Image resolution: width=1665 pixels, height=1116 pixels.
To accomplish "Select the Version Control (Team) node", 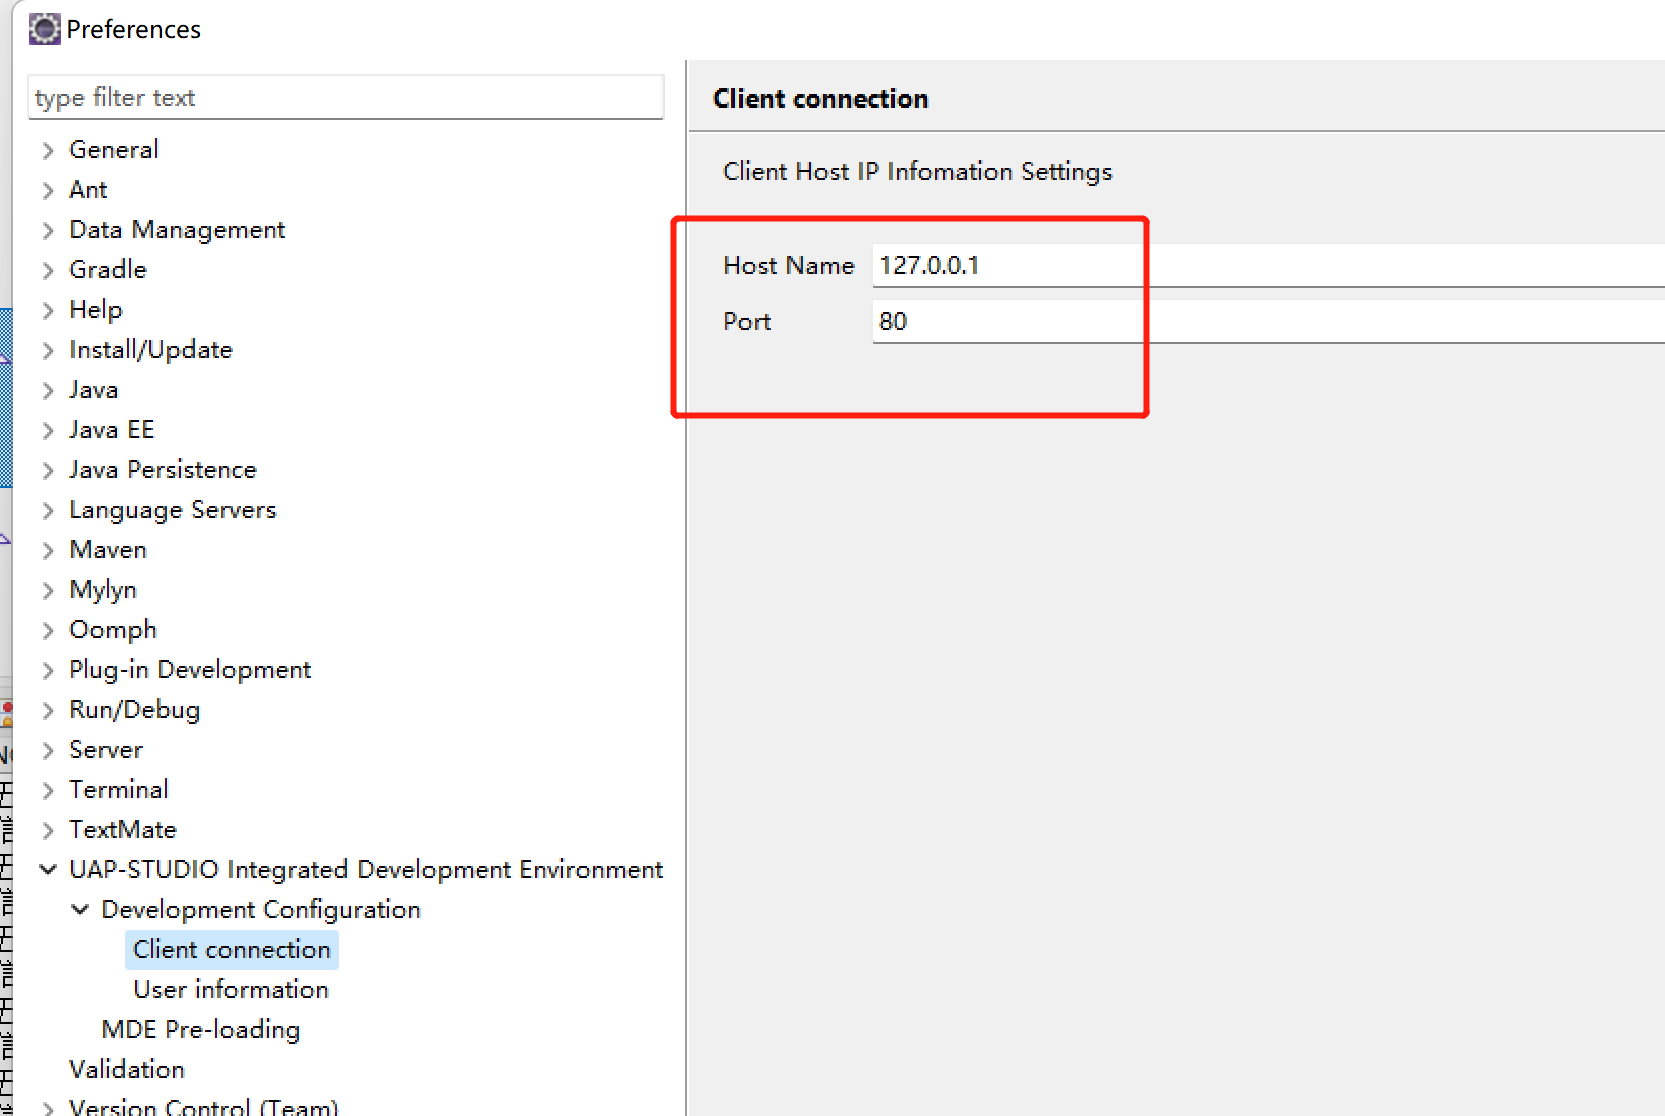I will coord(203,1105).
